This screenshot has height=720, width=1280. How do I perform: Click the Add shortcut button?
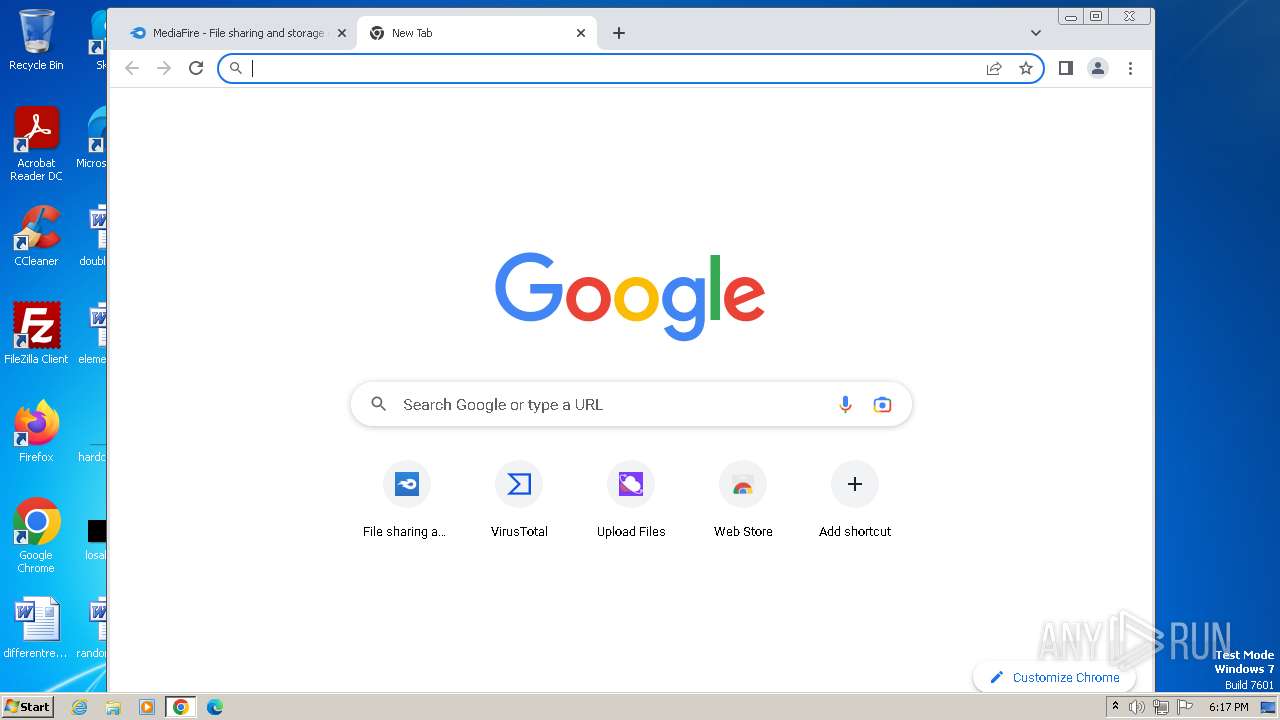pos(855,500)
